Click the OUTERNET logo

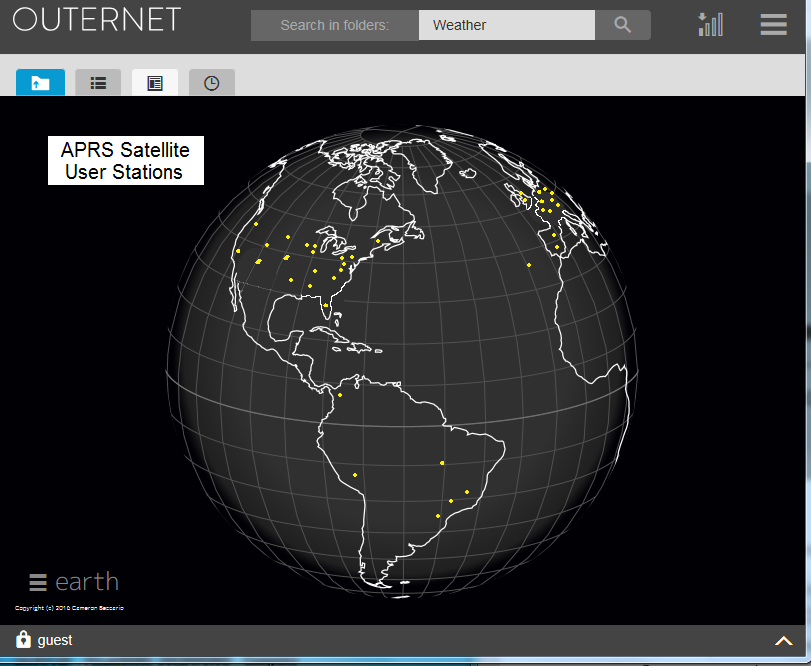coord(97,20)
